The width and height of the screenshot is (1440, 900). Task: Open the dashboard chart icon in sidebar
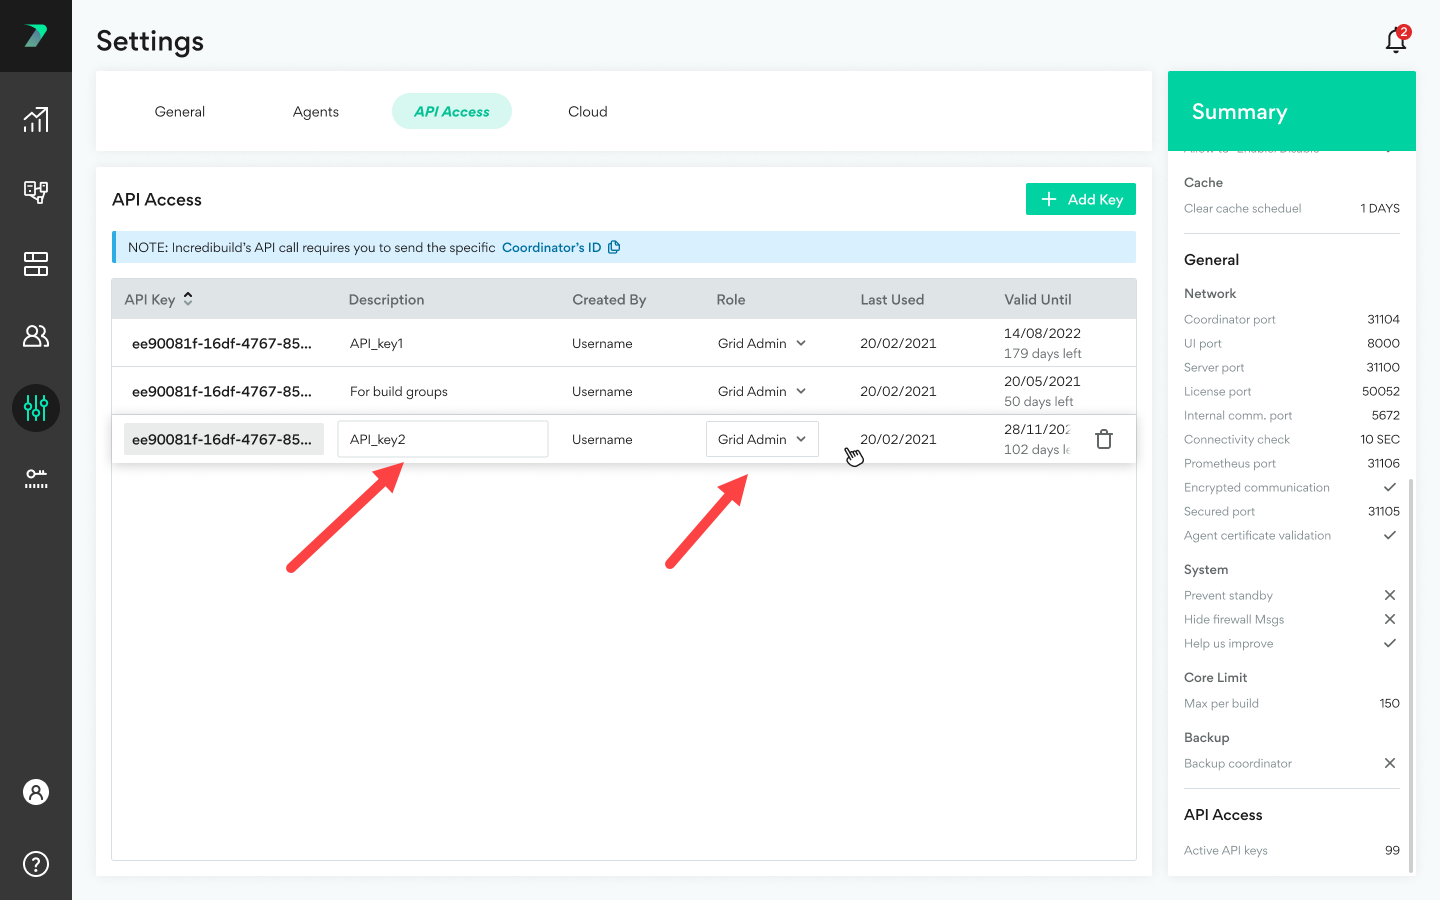(36, 120)
